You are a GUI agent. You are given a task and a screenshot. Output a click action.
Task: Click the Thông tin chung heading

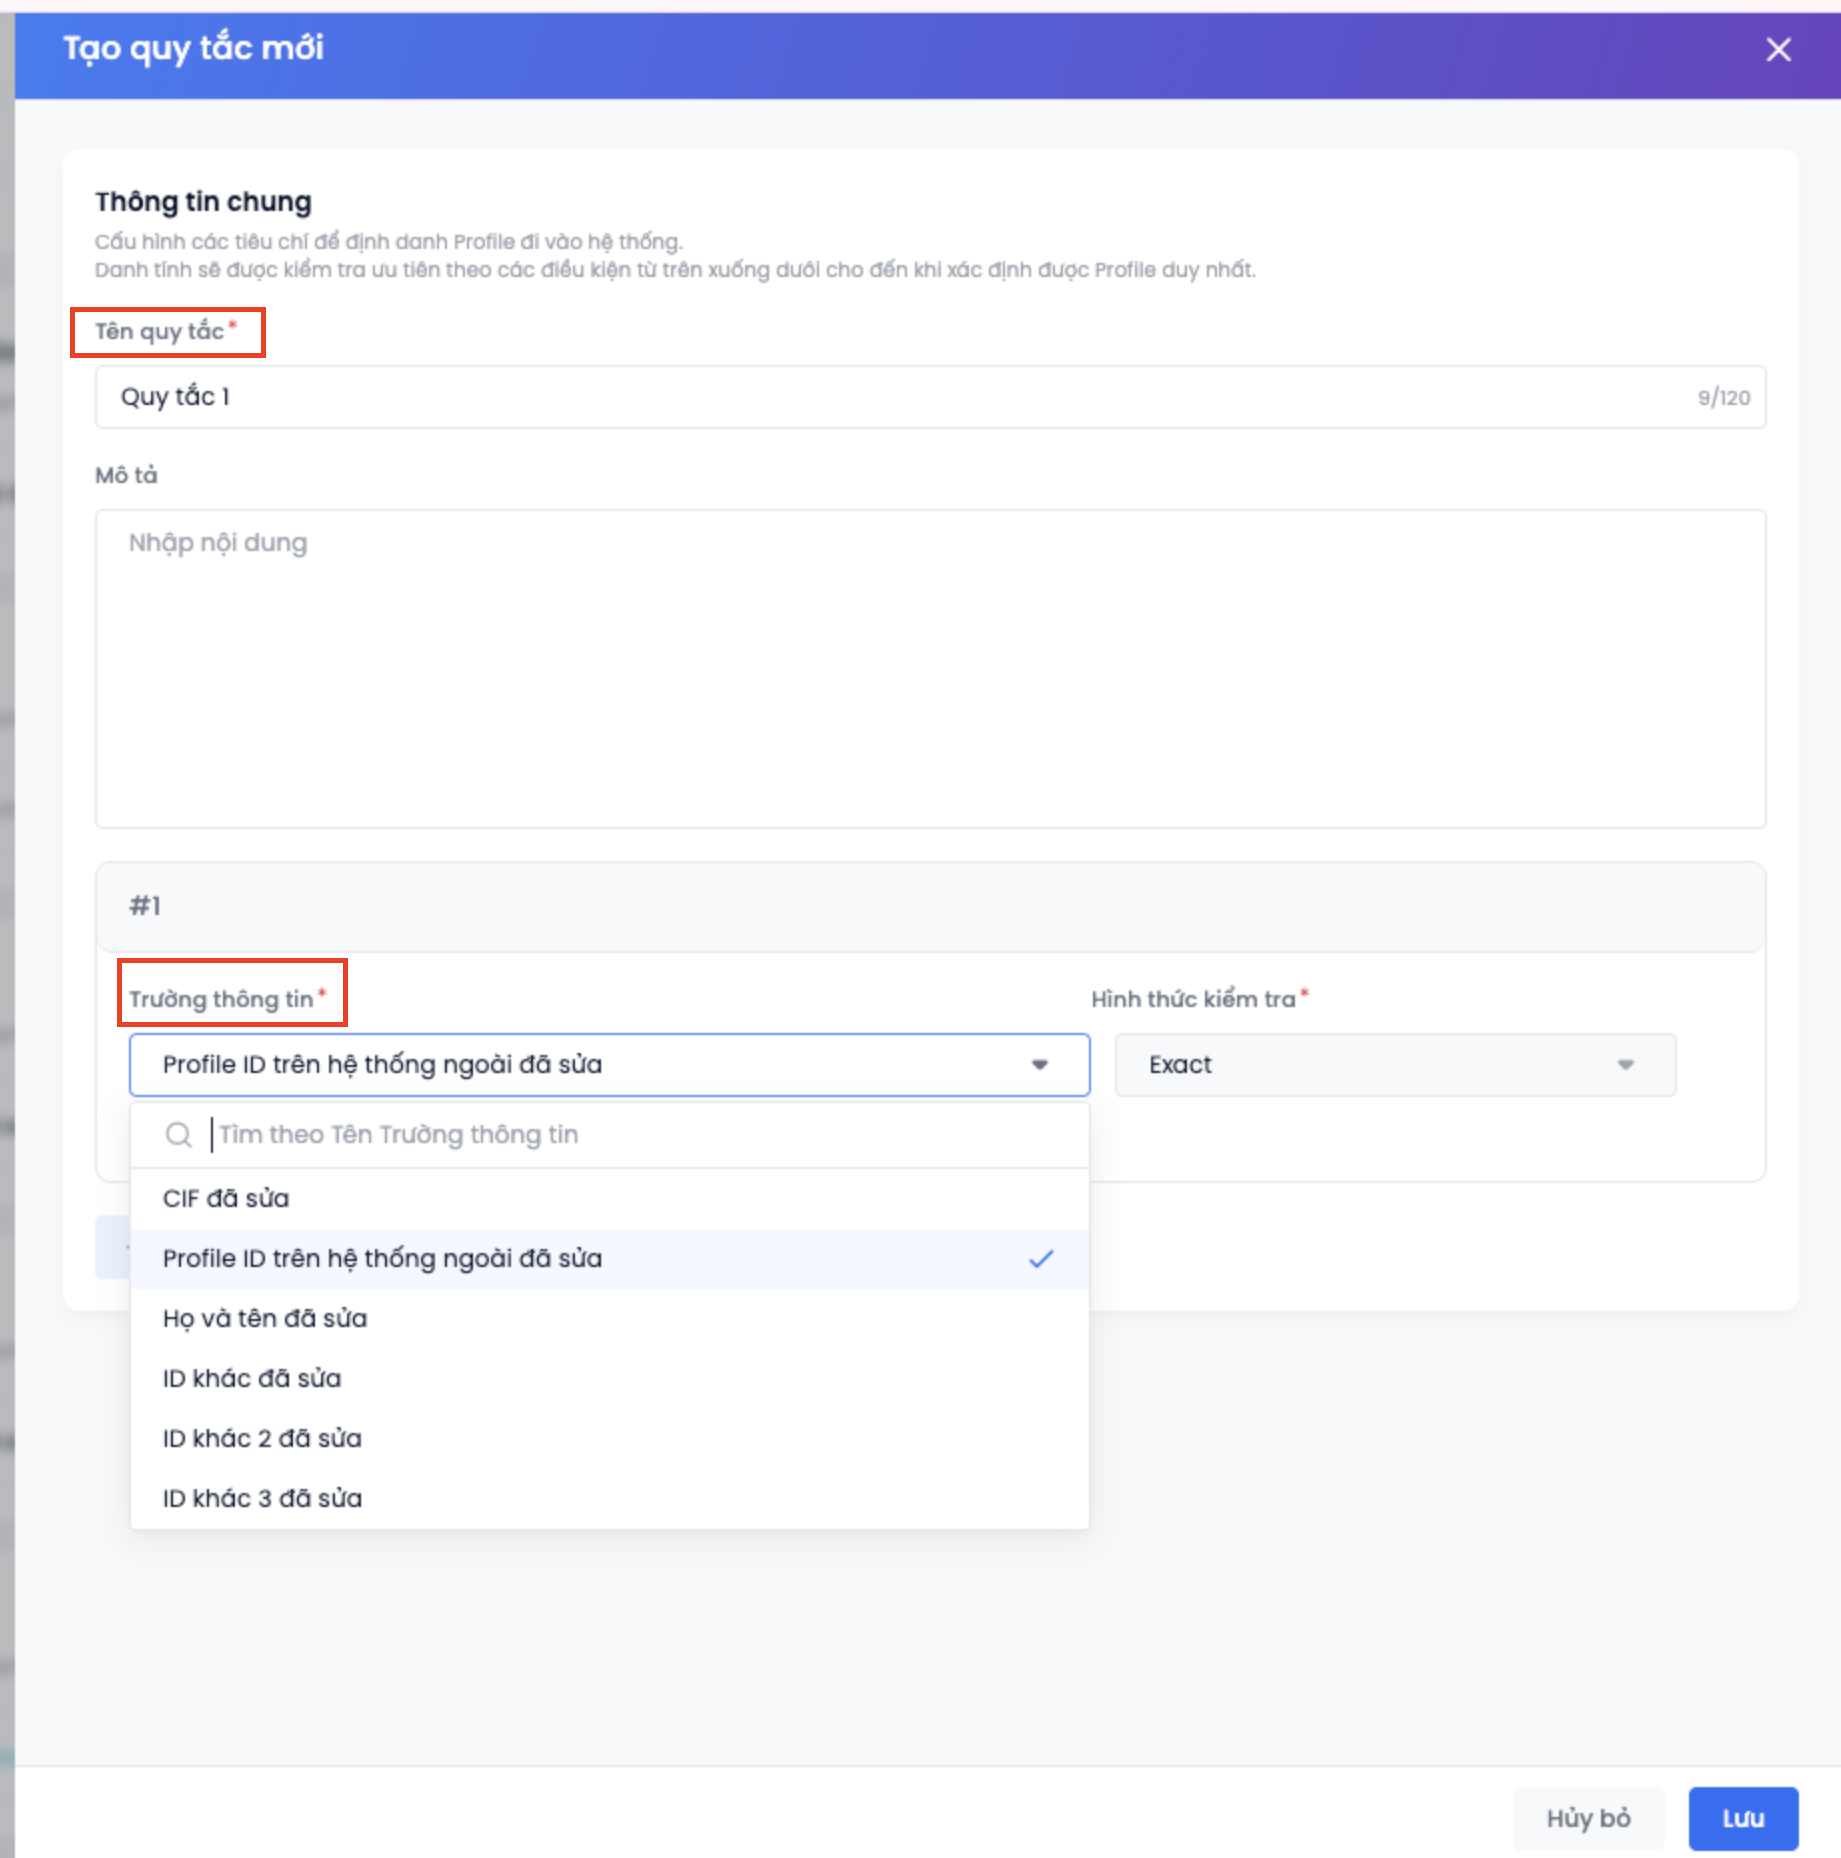pos(203,202)
